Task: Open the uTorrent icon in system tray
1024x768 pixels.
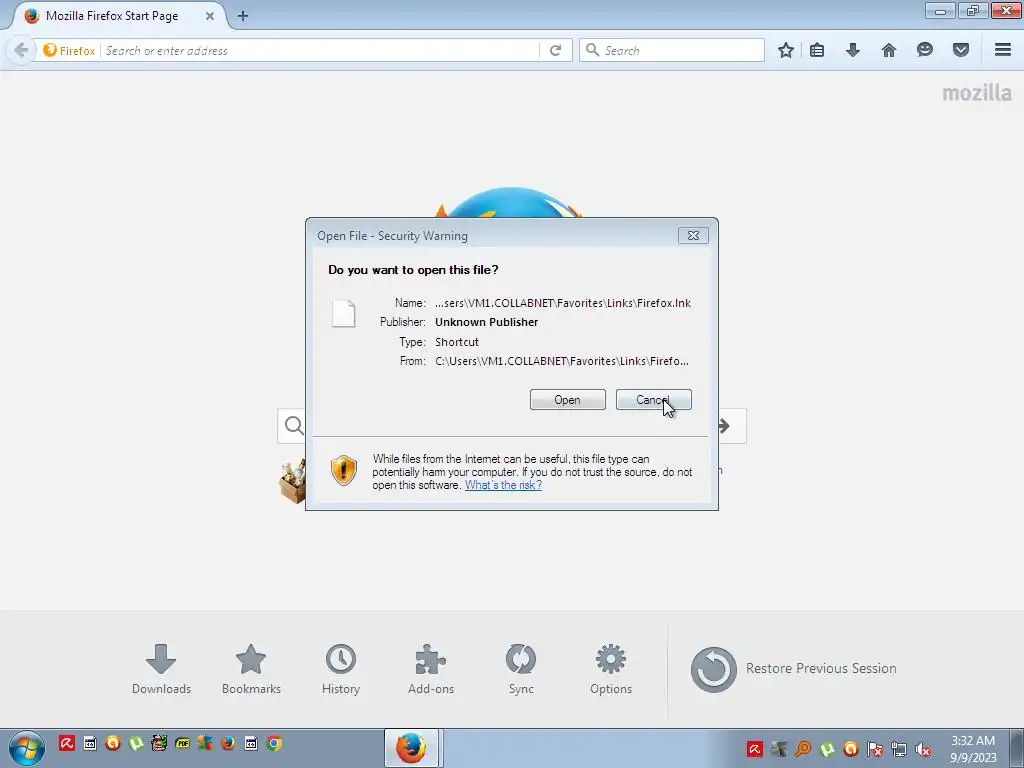Action: 827,749
